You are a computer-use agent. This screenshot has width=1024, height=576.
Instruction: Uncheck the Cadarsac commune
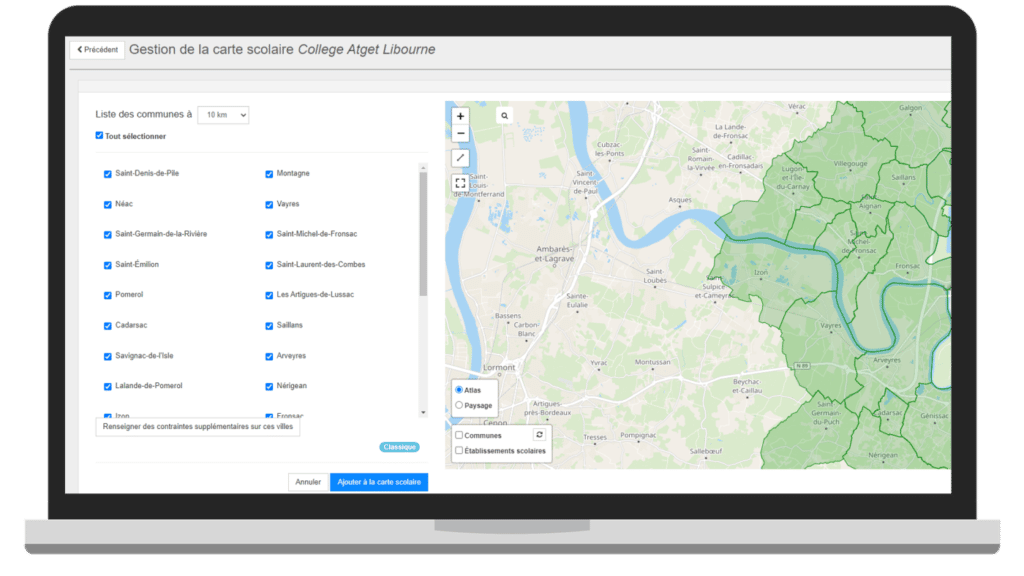tap(108, 326)
